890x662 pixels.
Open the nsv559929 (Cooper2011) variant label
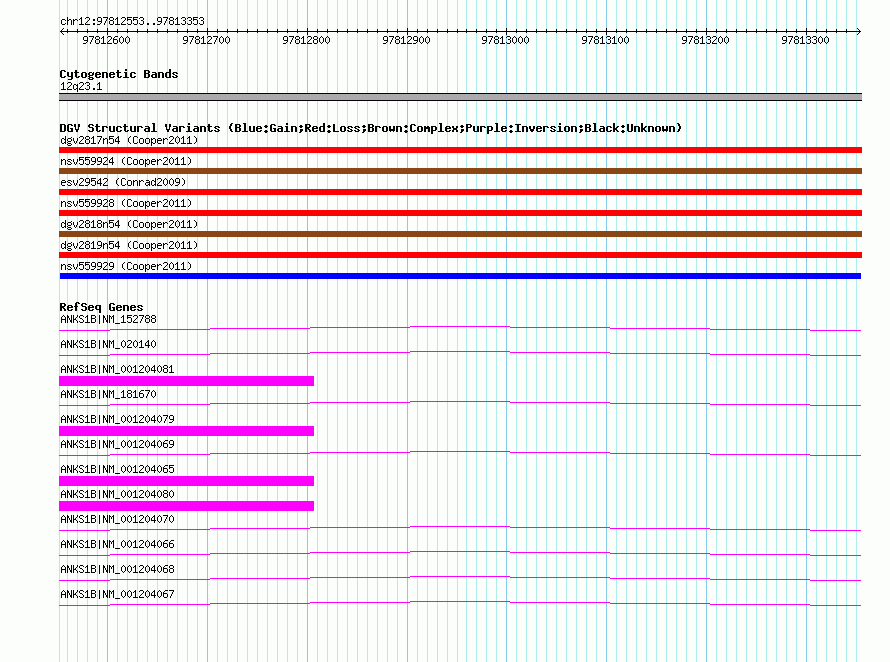[x=126, y=266]
